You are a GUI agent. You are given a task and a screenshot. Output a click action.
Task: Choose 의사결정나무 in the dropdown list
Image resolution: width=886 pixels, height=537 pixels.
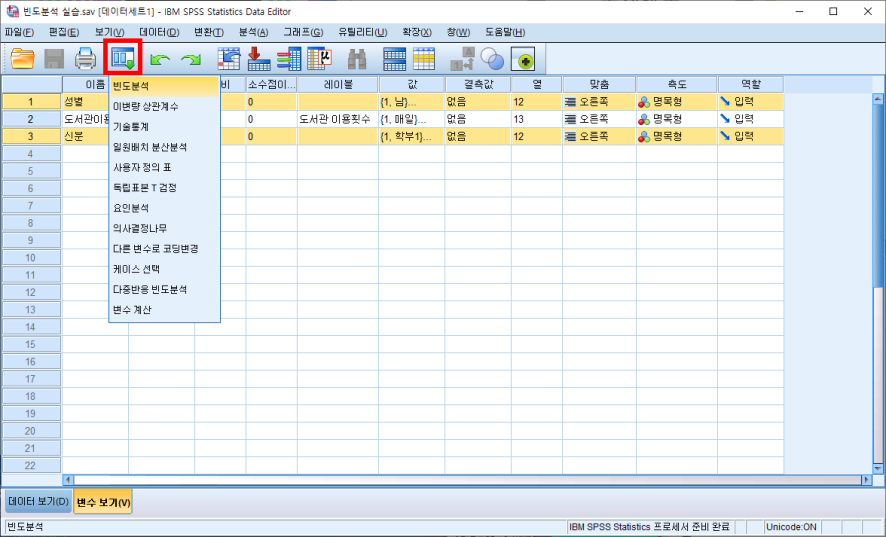point(164,228)
